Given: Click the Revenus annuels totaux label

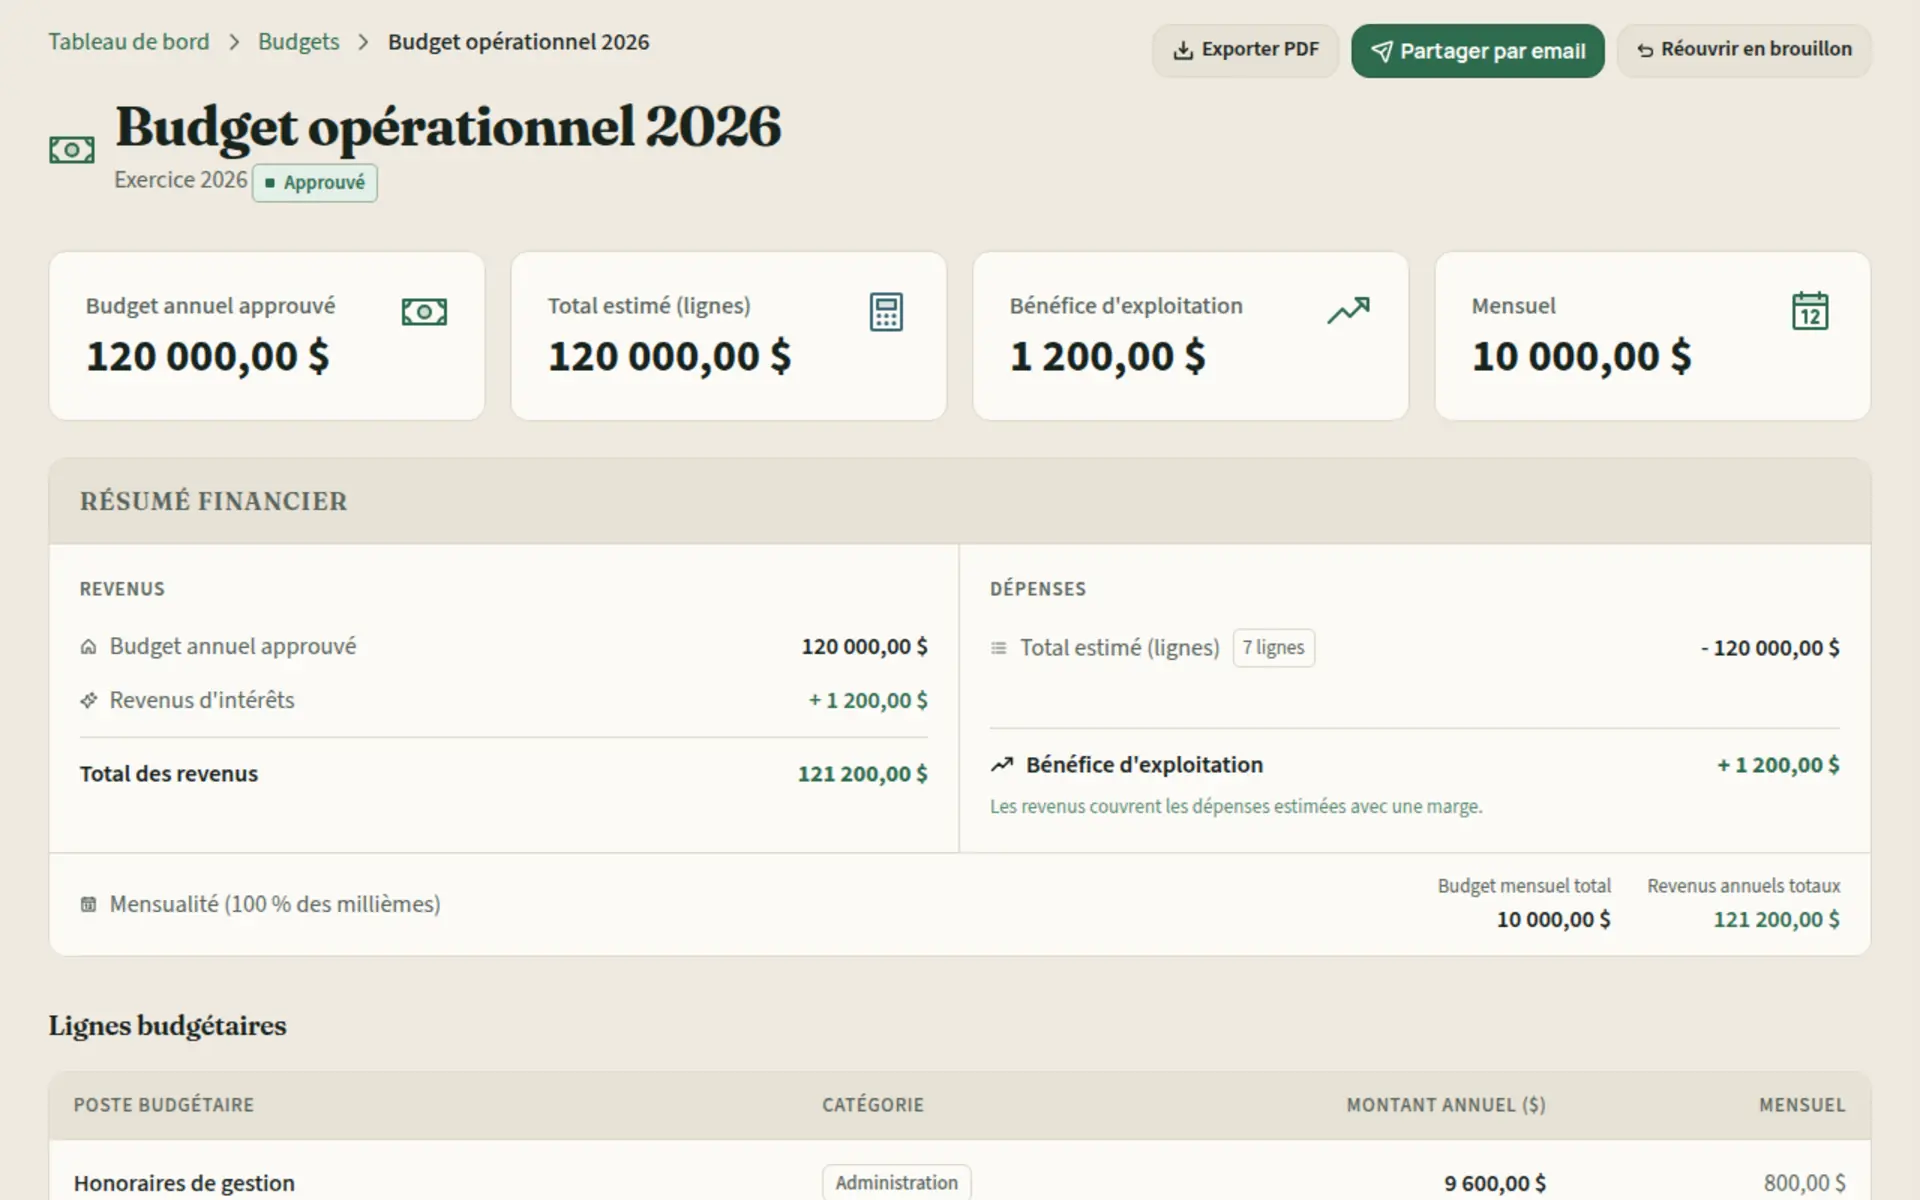Looking at the screenshot, I should [x=1743, y=886].
